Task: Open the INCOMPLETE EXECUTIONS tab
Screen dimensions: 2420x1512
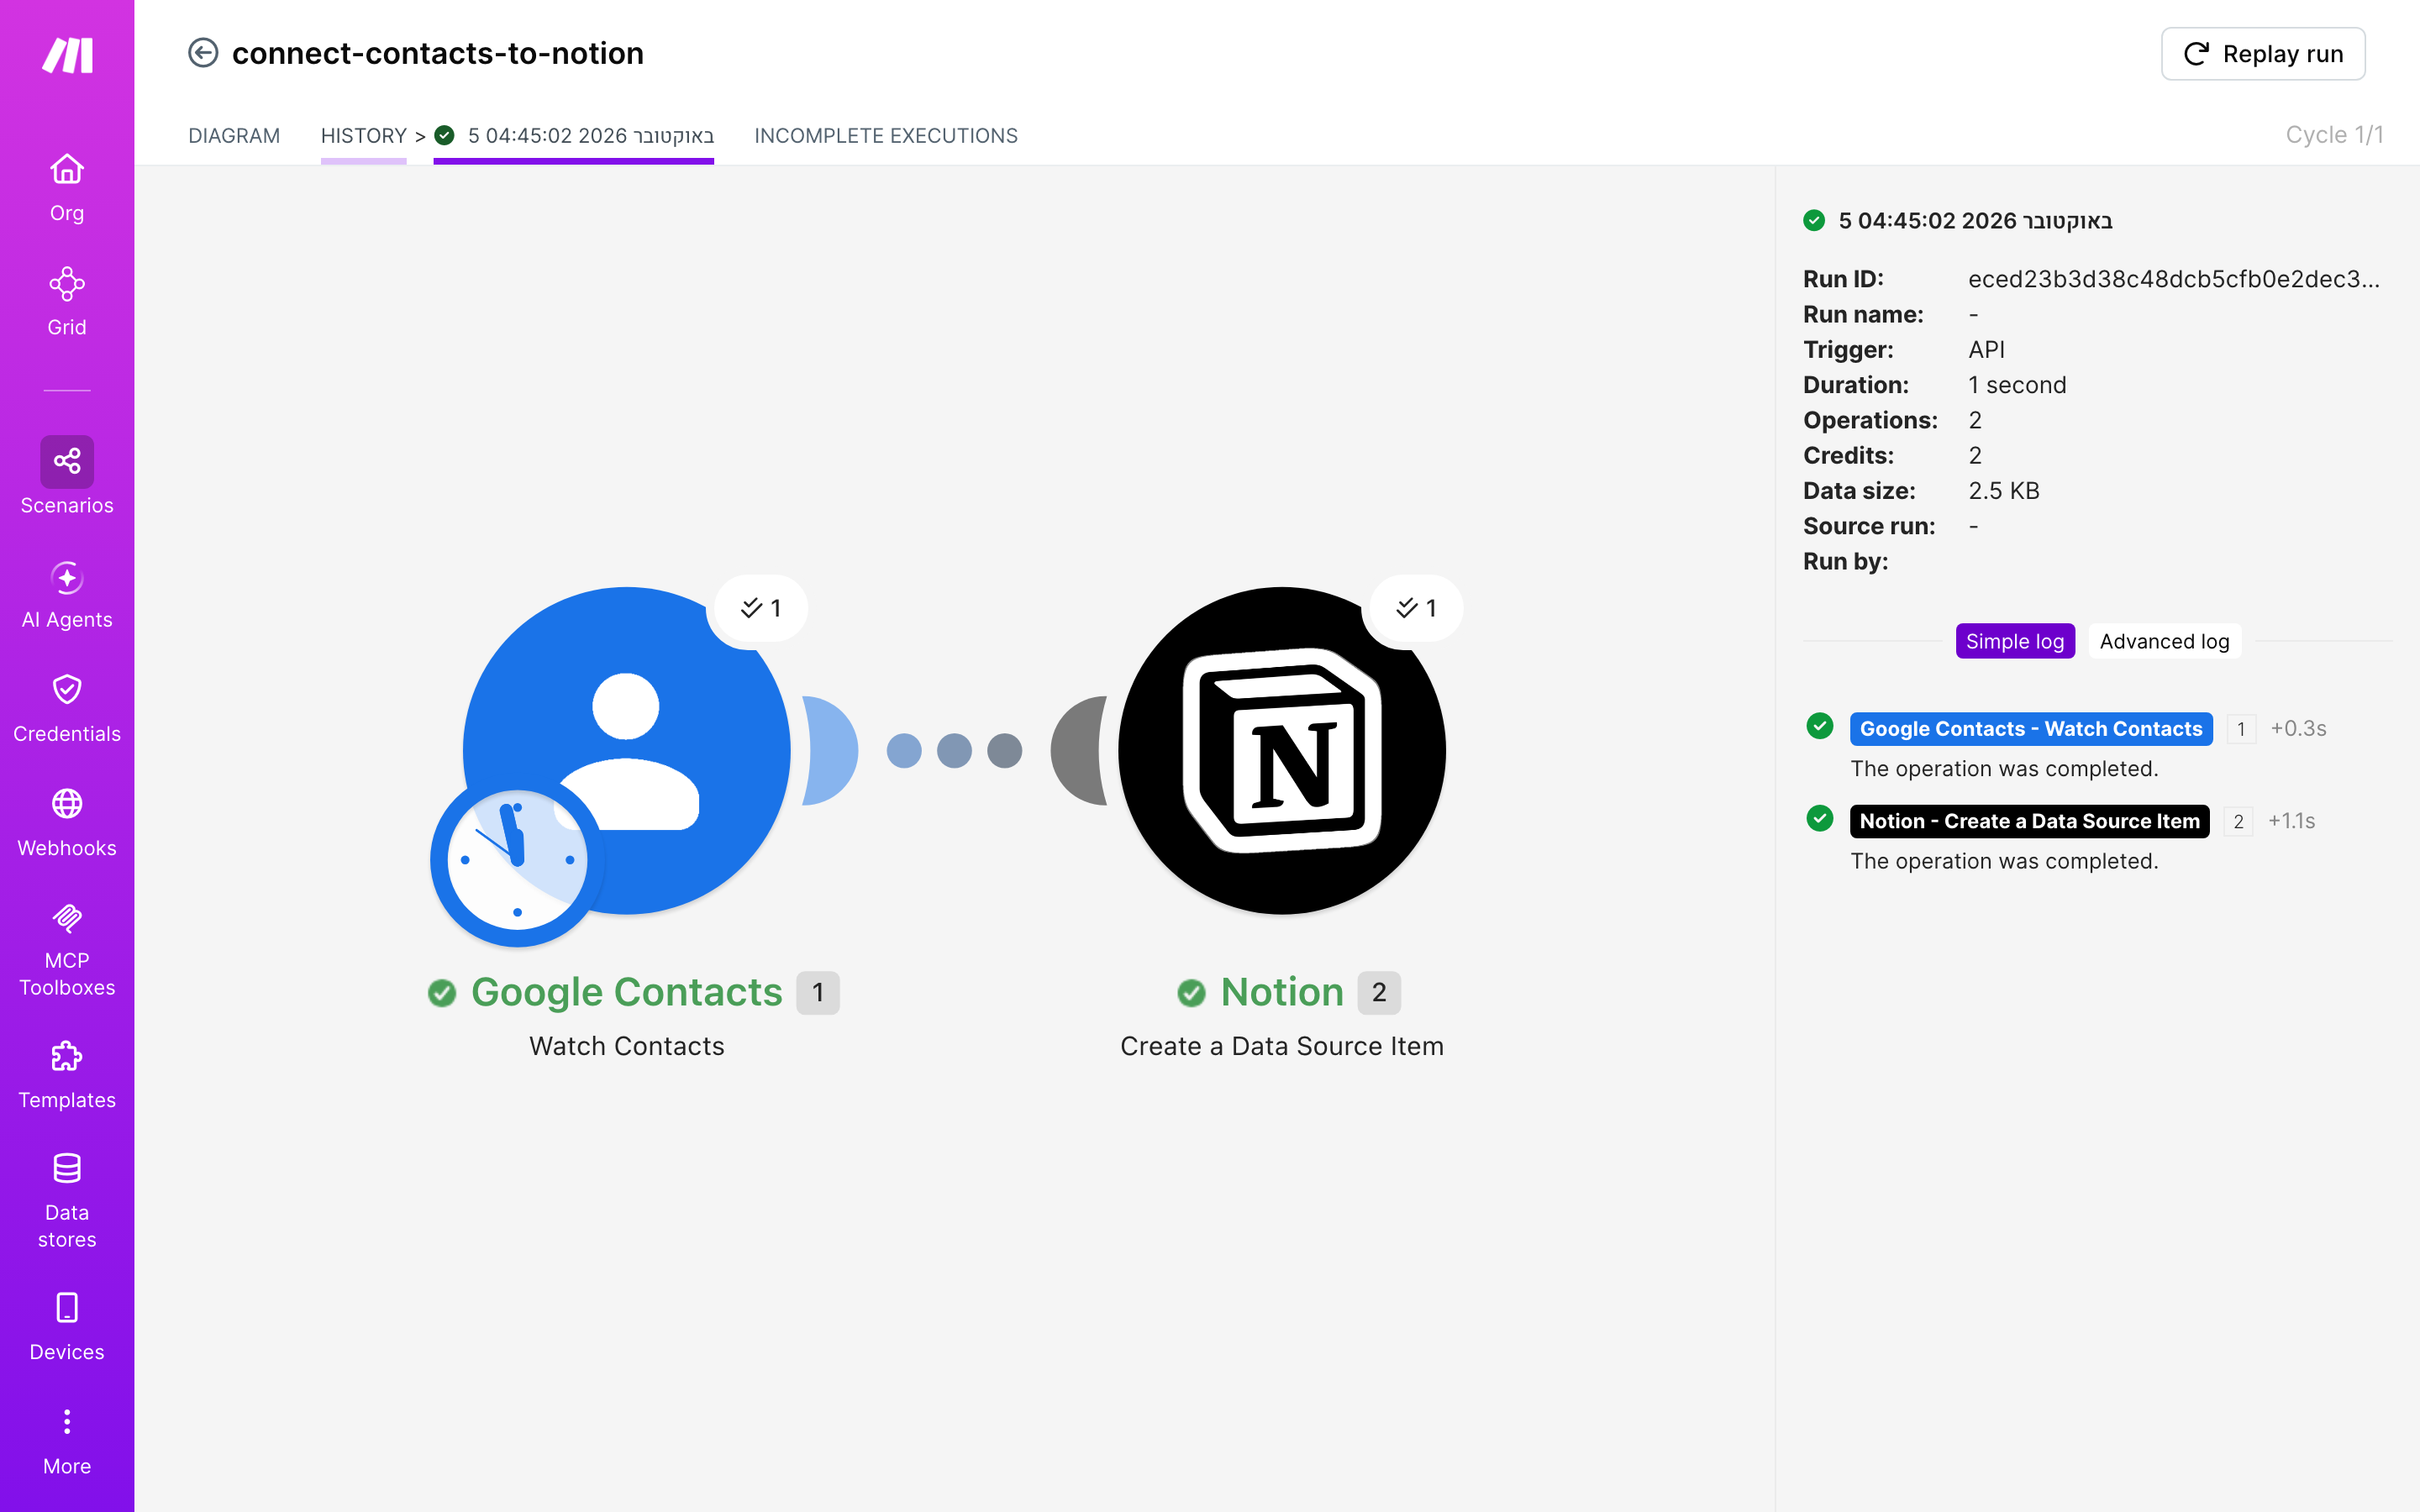Action: [x=886, y=135]
